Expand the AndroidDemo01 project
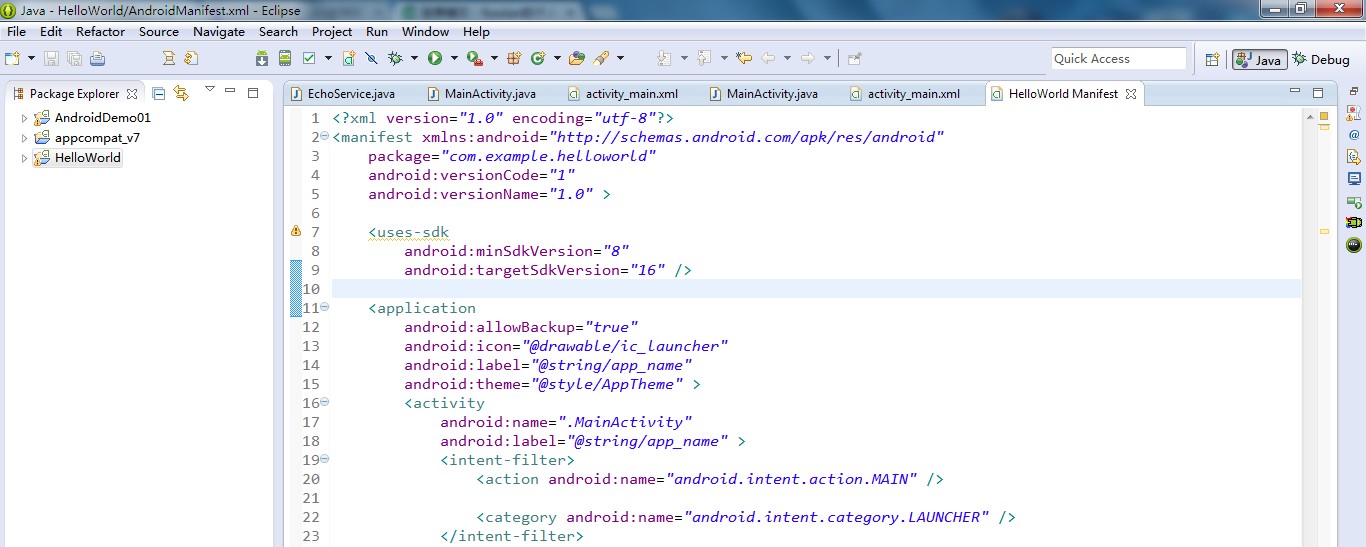 click(x=25, y=118)
